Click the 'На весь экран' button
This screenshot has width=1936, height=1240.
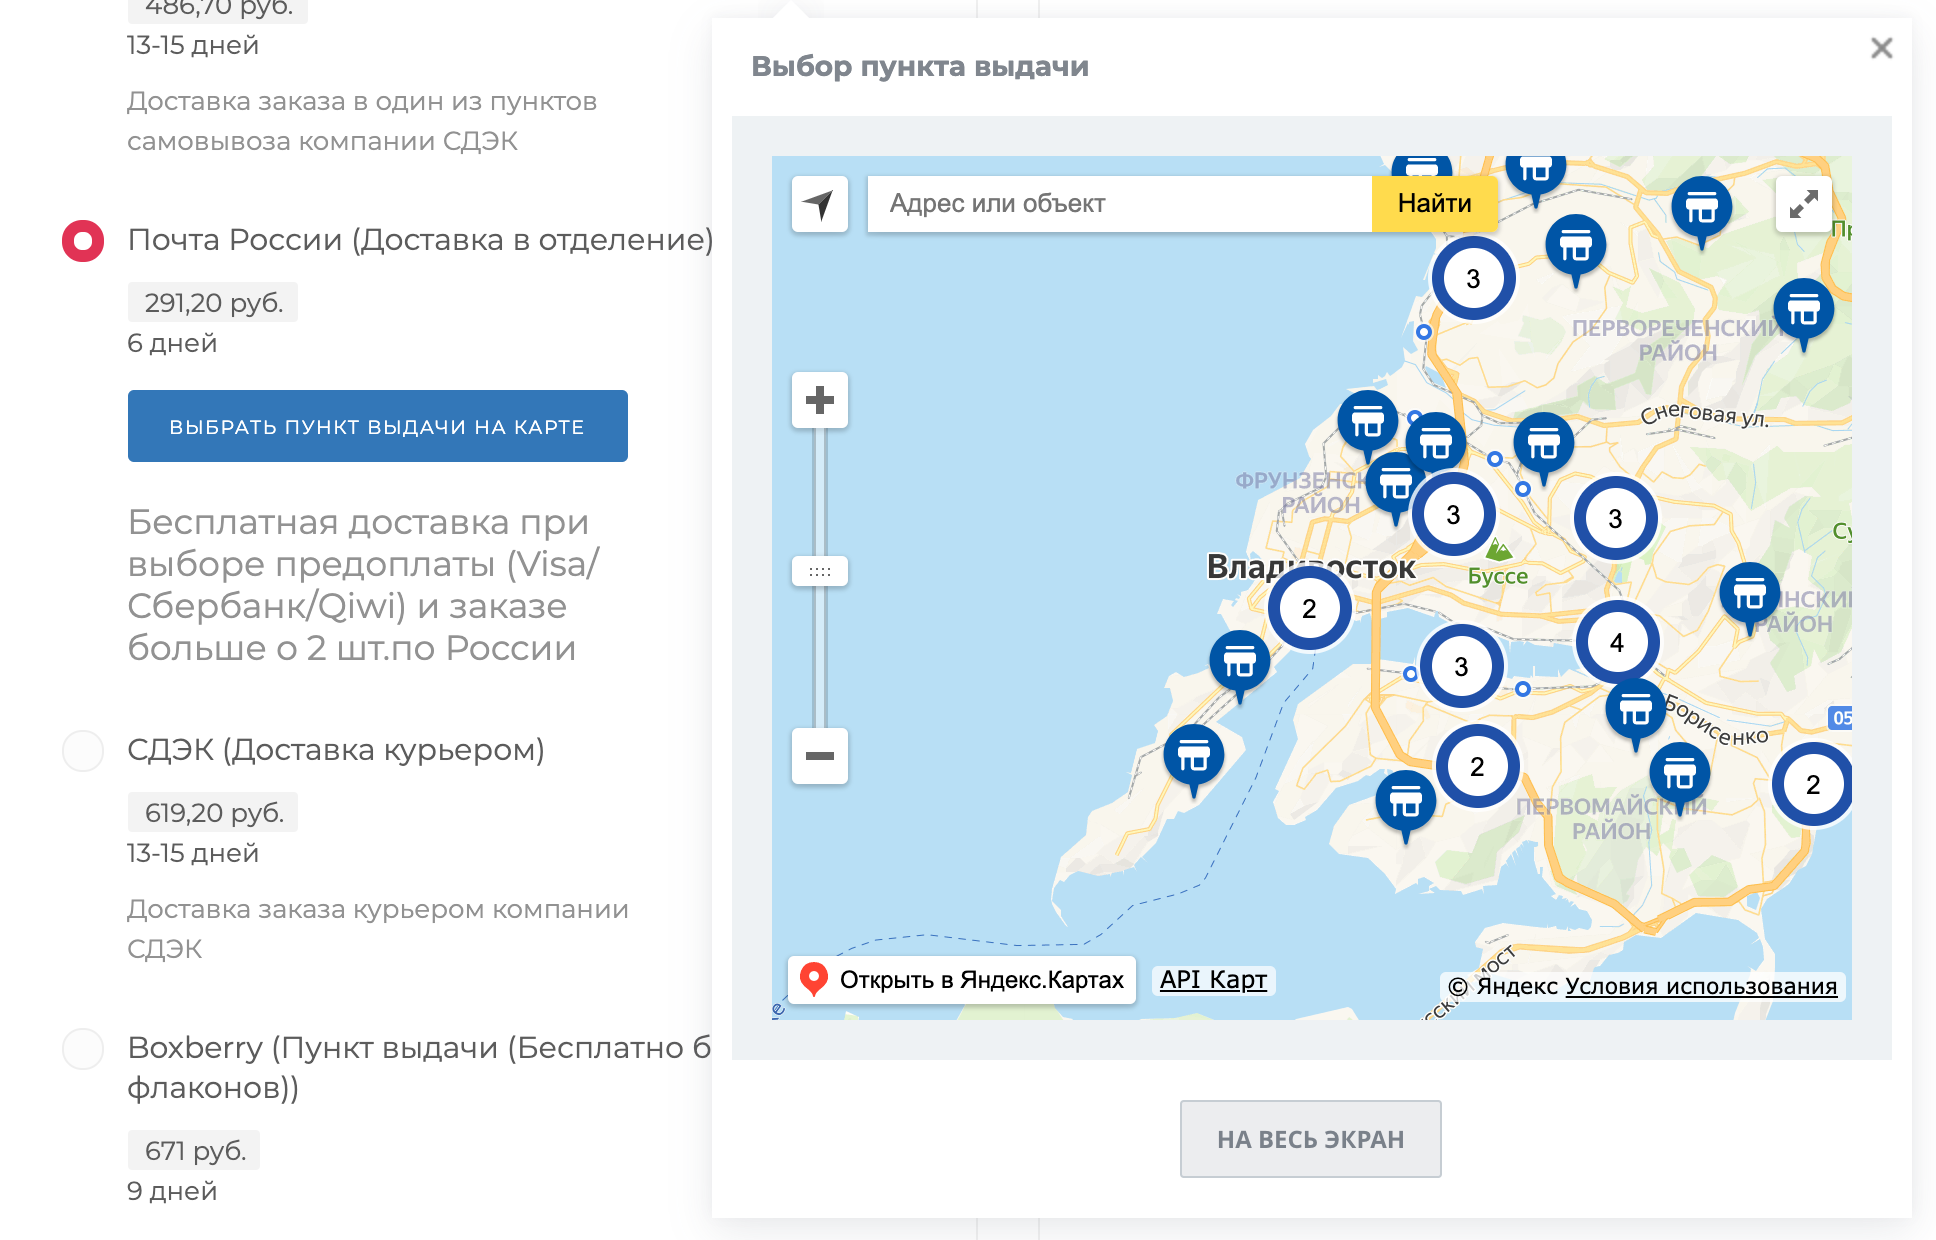point(1311,1139)
